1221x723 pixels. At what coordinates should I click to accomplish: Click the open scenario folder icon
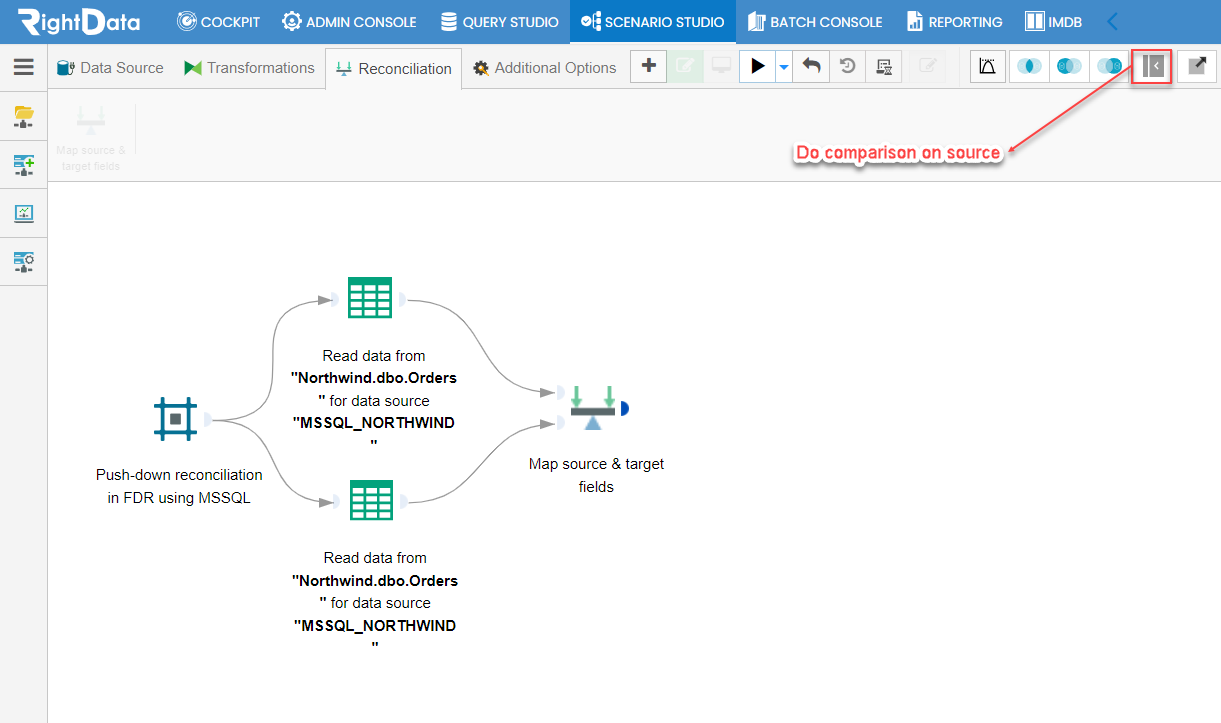point(23,117)
